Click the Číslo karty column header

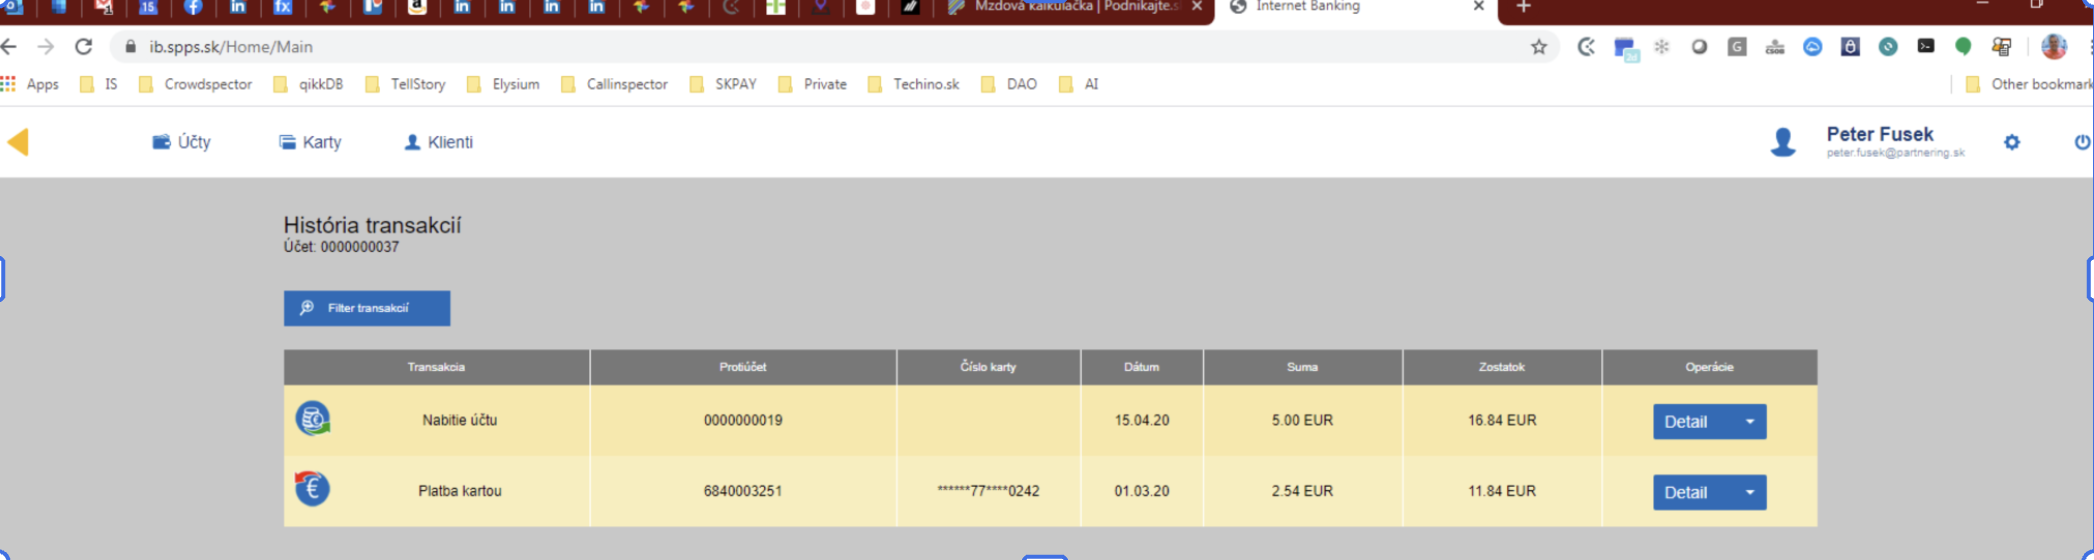(988, 367)
